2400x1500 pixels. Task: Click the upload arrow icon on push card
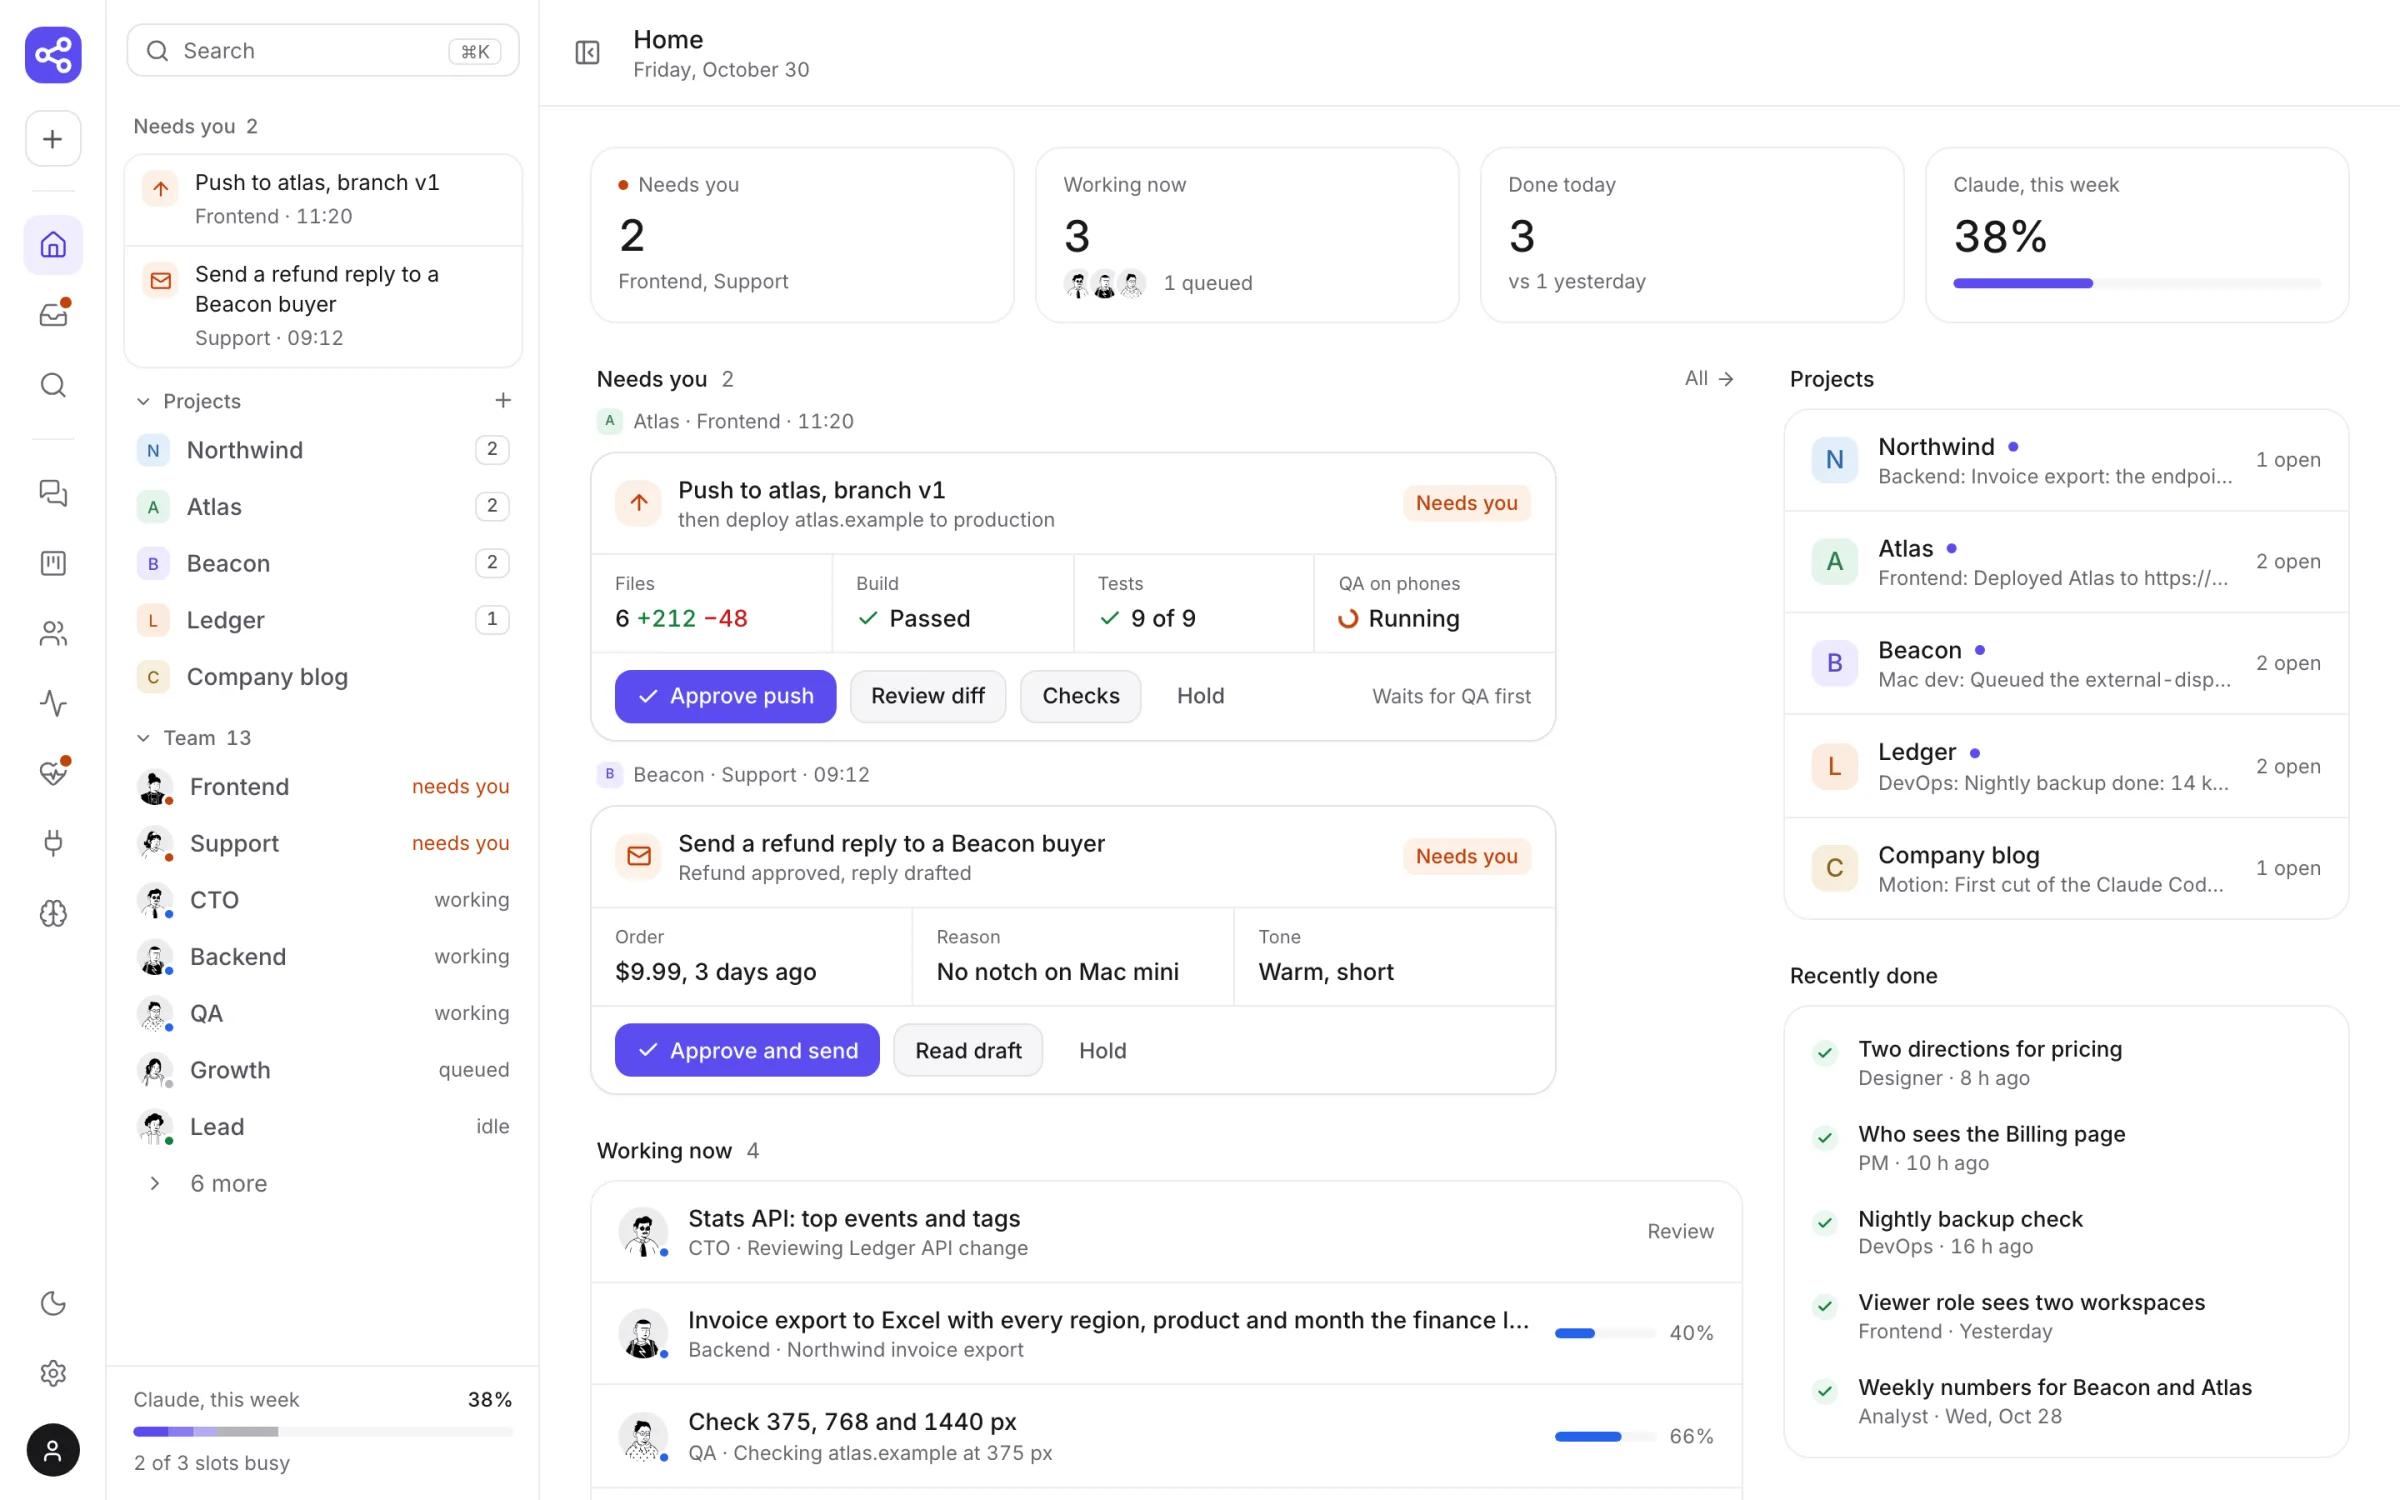coord(639,503)
